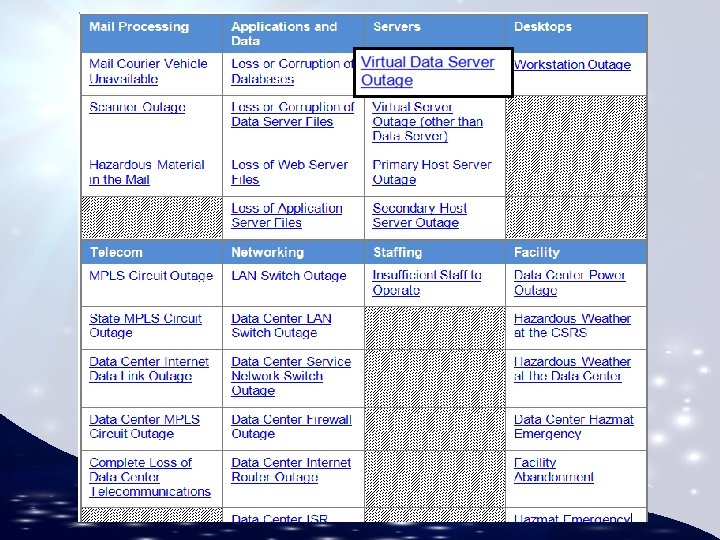Open Data Center MPLS Circuit Outage link
Screen dimensions: 720x540
click(144, 427)
